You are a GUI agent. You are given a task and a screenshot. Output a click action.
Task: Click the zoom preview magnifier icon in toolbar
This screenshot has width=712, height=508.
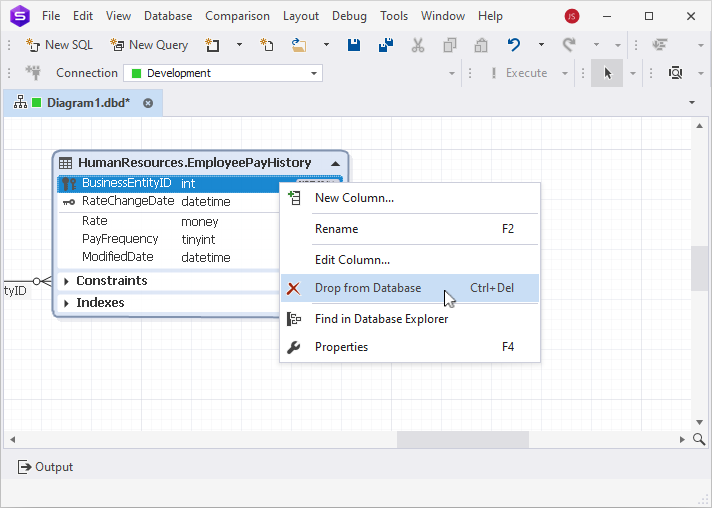point(676,73)
